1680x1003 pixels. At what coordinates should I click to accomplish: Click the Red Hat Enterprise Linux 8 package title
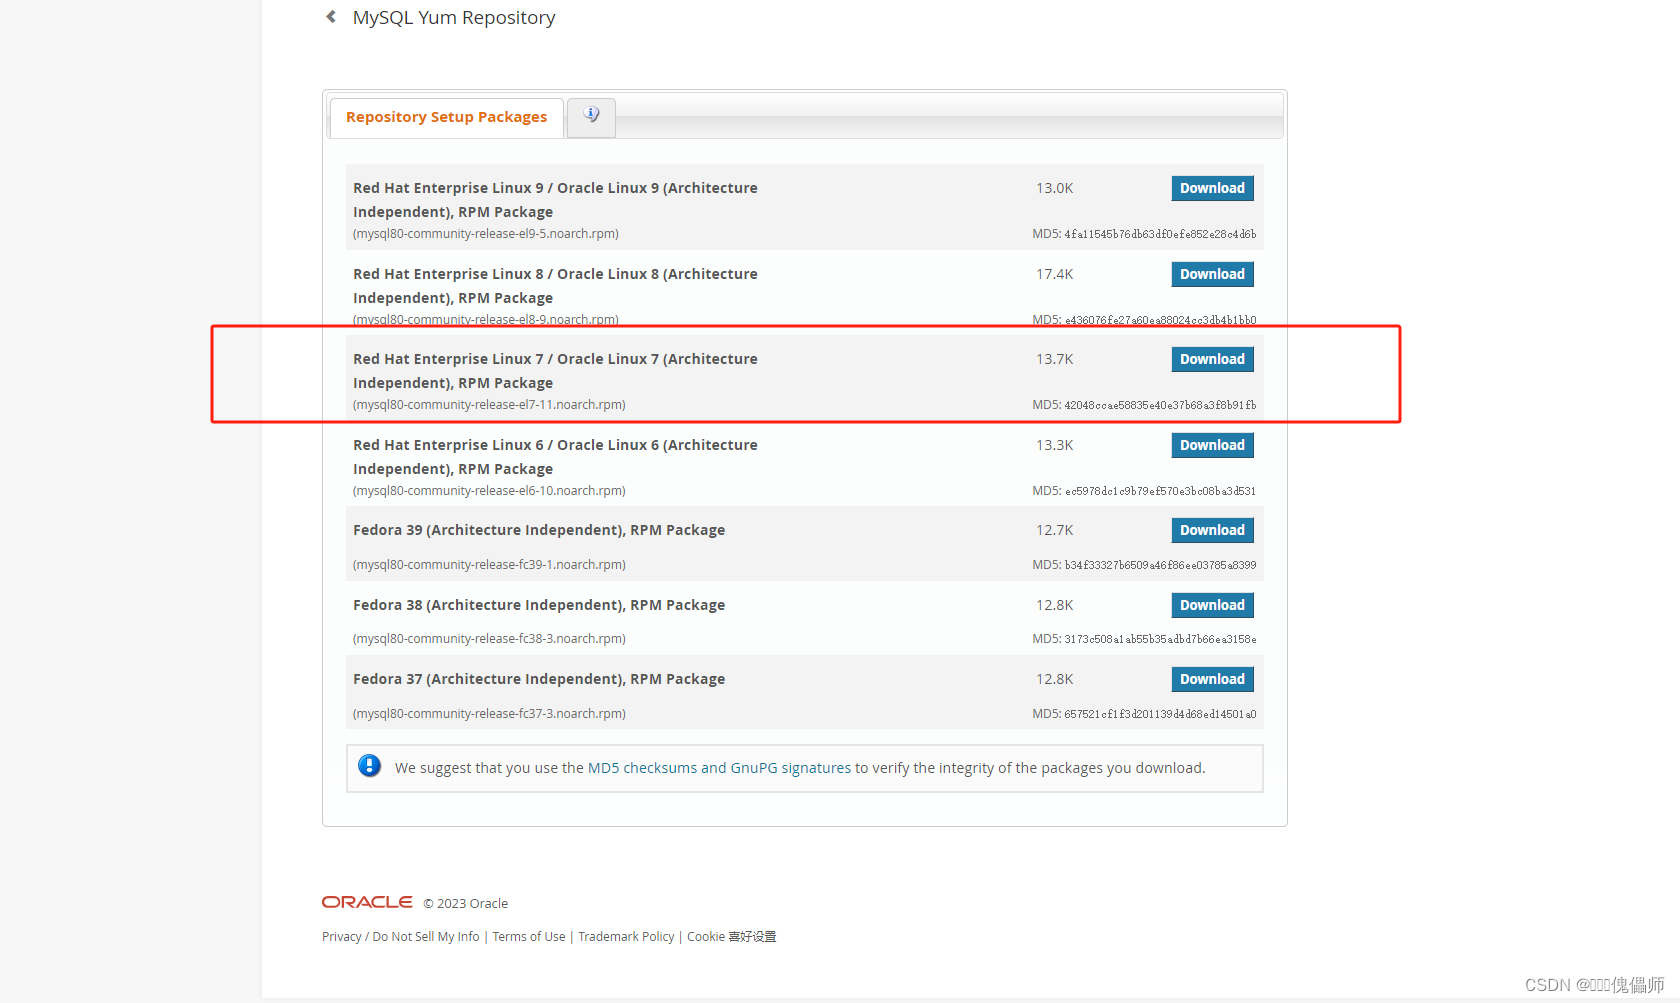click(x=555, y=286)
